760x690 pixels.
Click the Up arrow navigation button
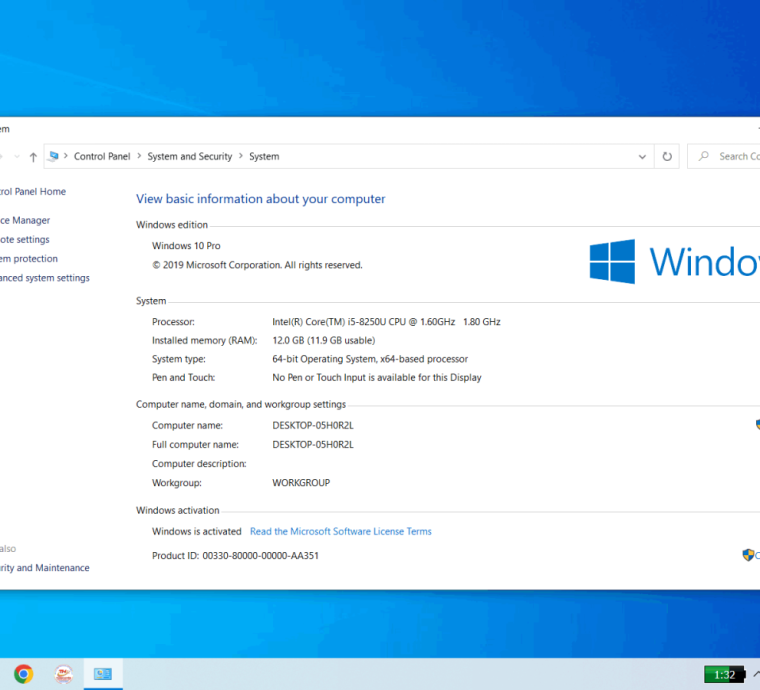(33, 157)
